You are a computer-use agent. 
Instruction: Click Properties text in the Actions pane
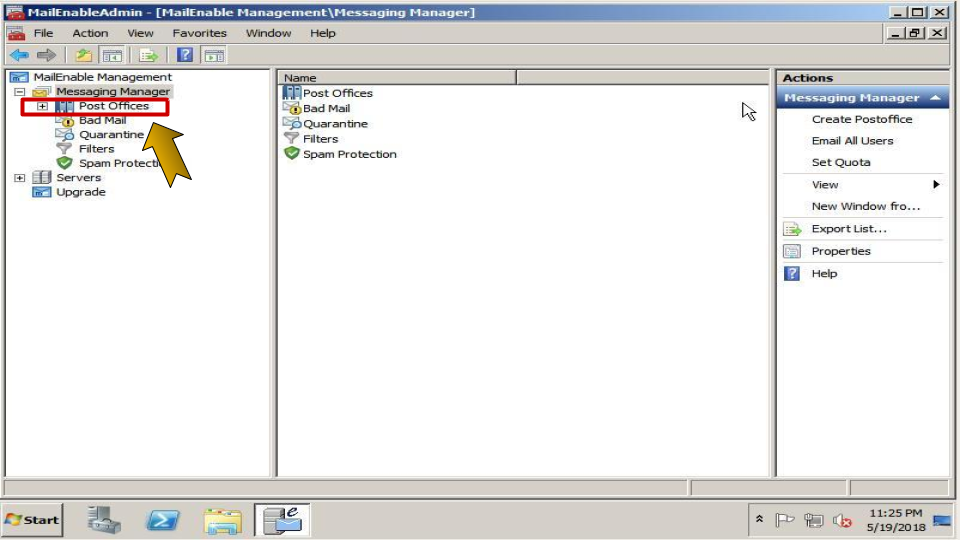841,251
